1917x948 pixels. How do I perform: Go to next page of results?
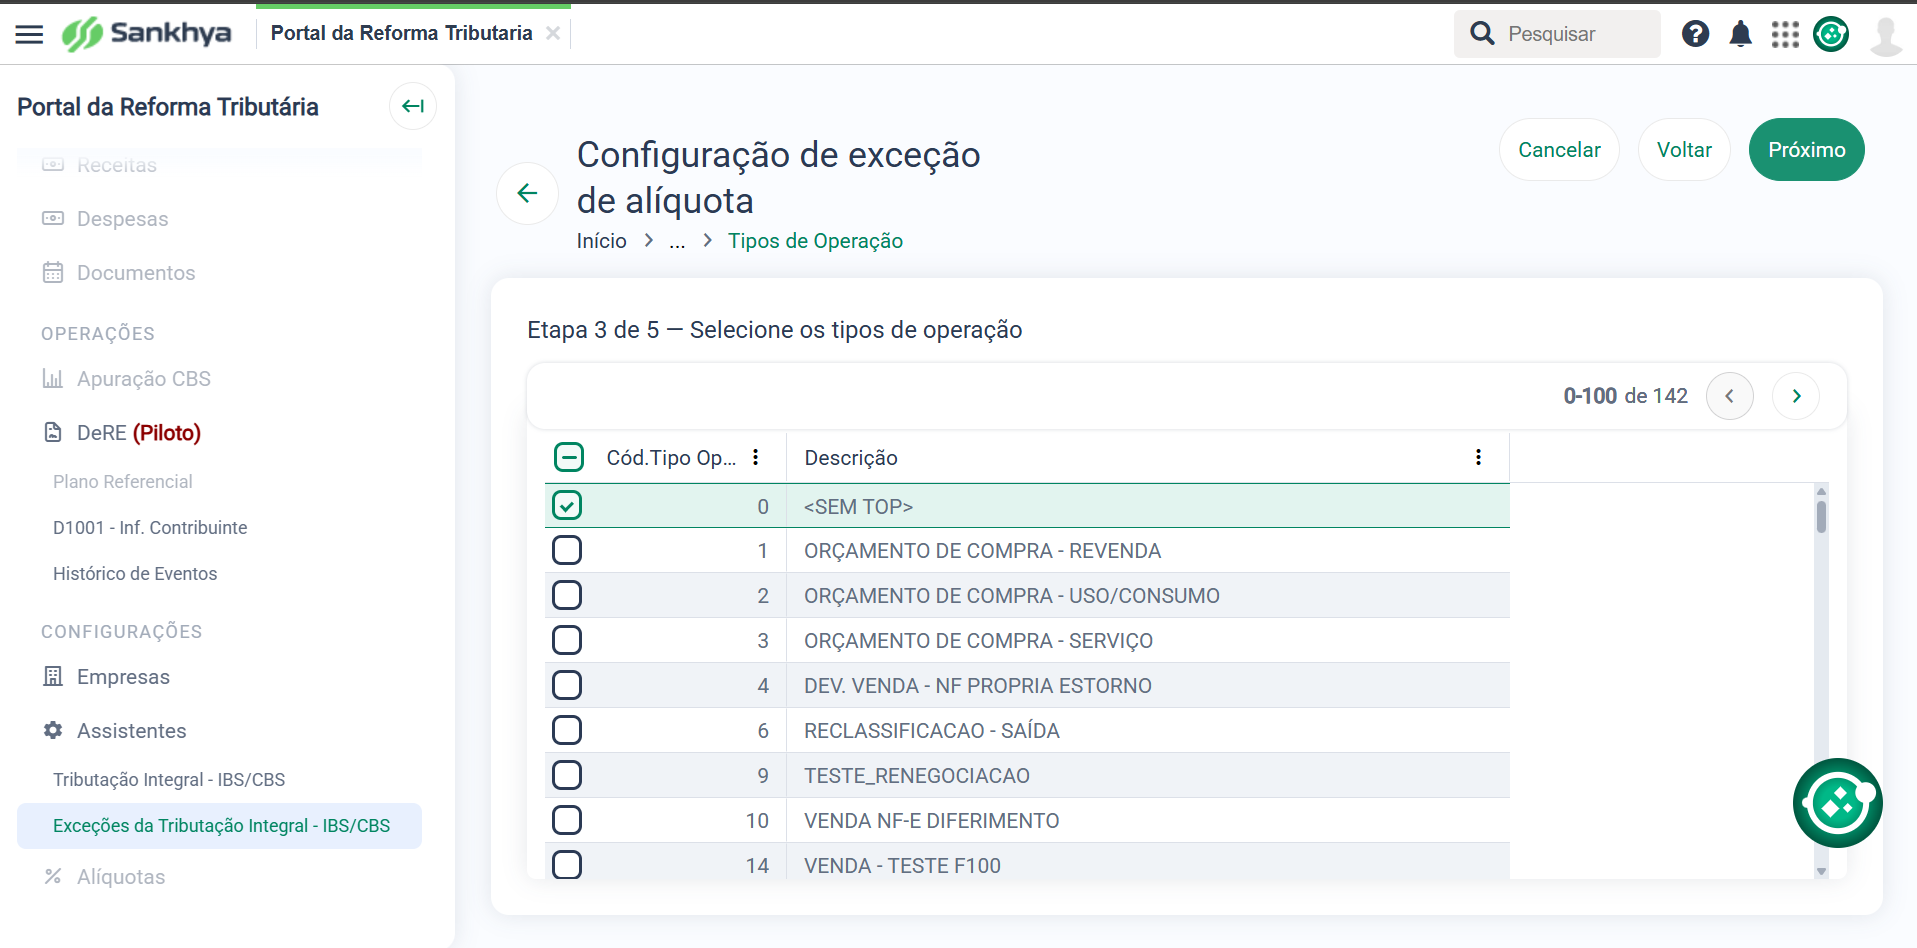tap(1795, 396)
